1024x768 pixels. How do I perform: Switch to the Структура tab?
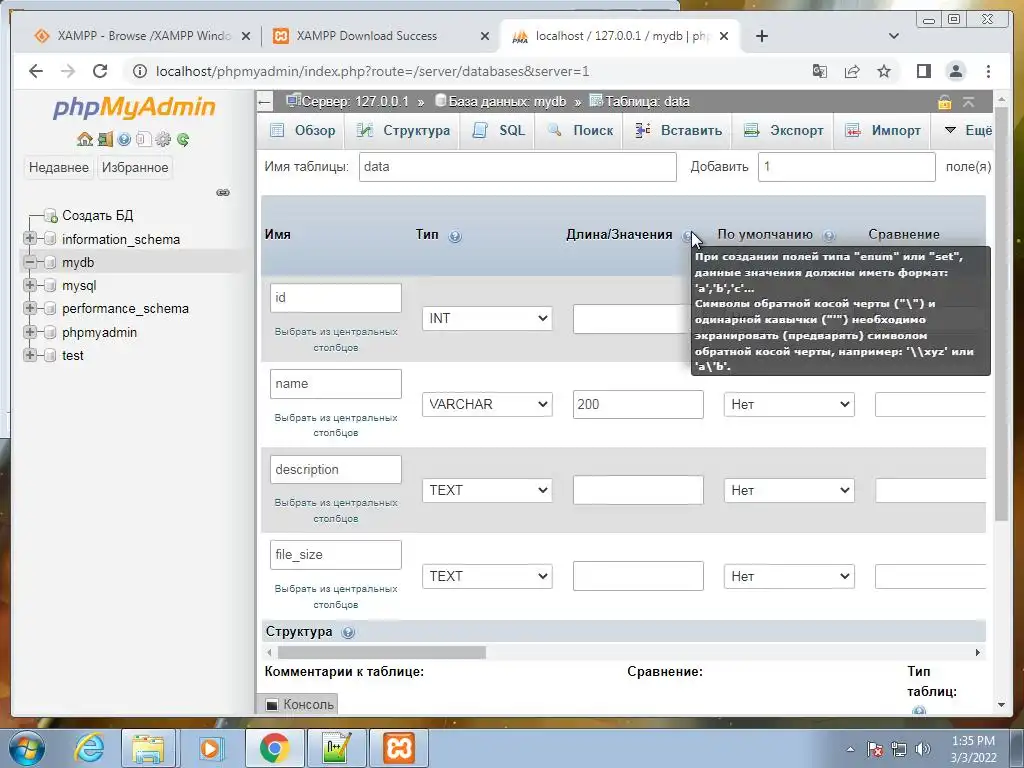click(403, 131)
